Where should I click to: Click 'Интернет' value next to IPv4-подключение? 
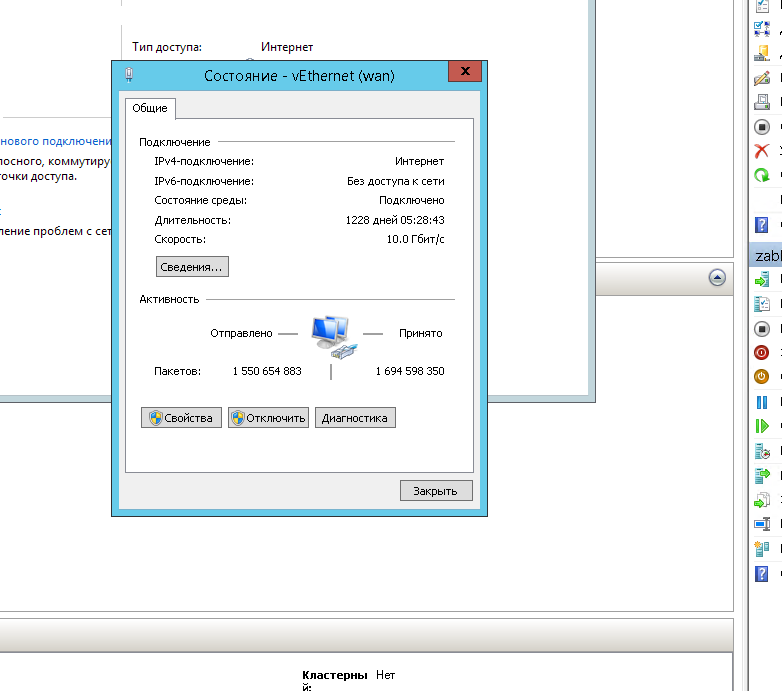(419, 161)
